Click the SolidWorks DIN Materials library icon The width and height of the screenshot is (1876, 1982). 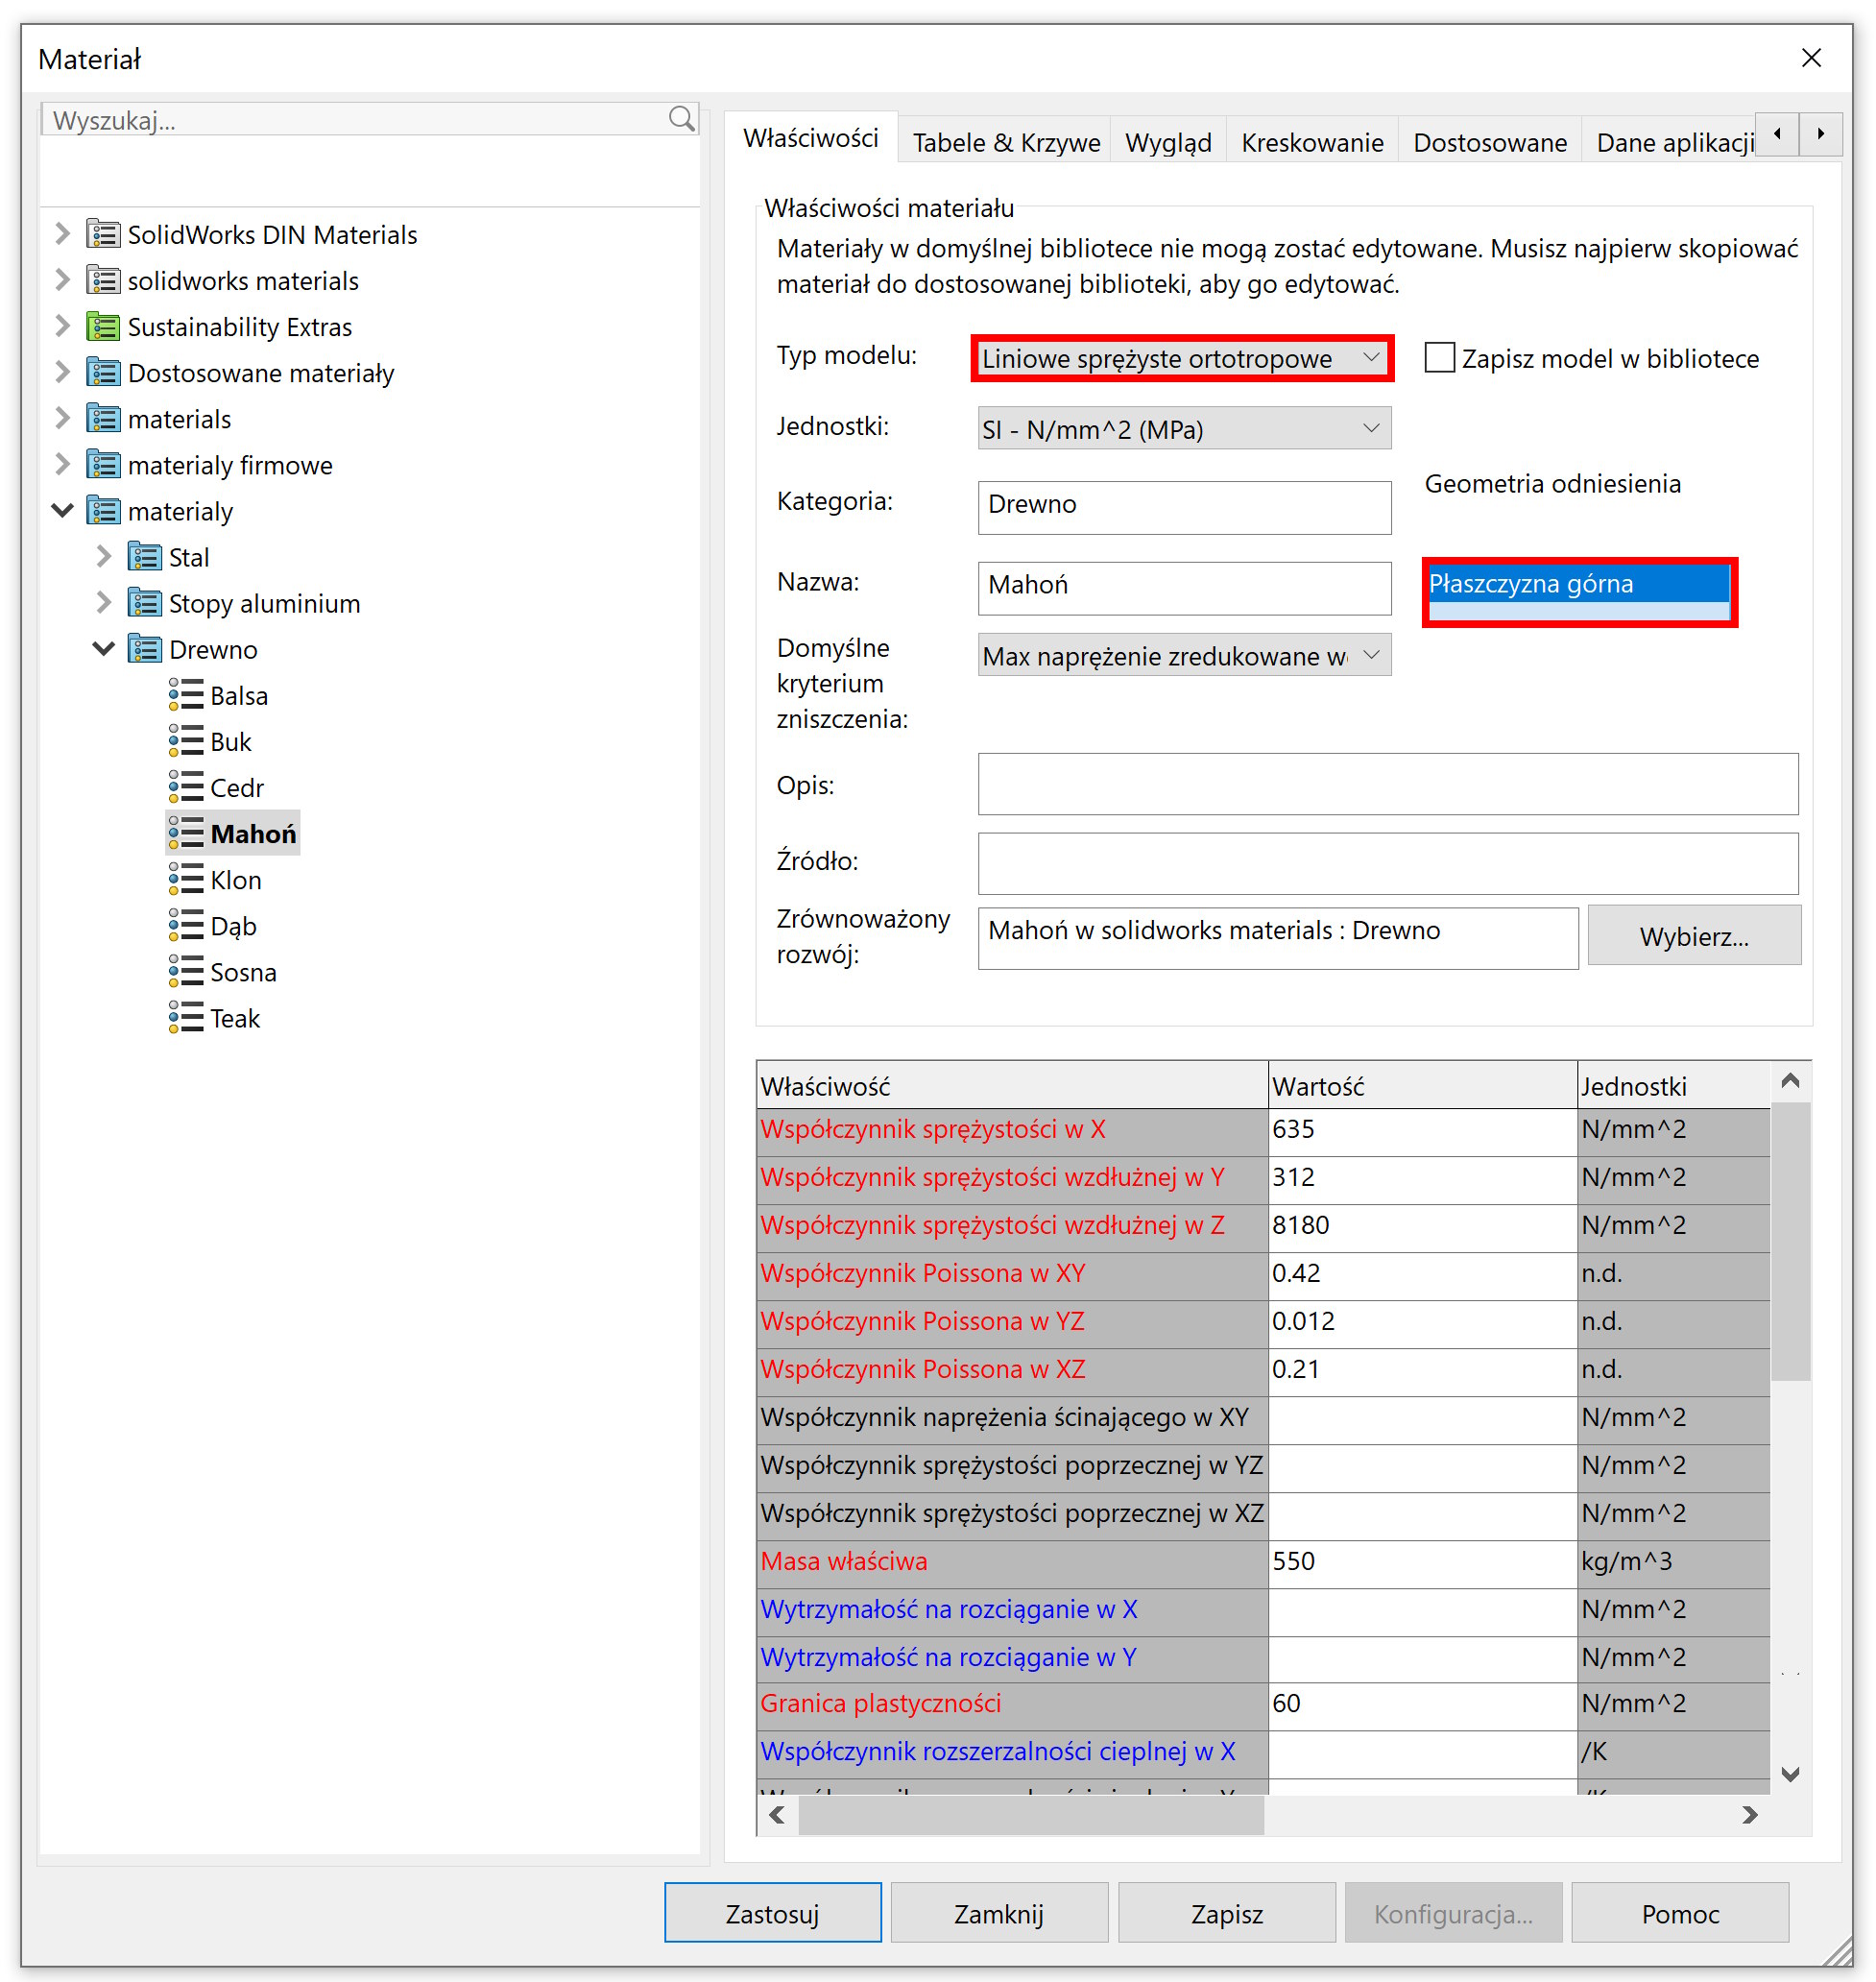click(103, 234)
